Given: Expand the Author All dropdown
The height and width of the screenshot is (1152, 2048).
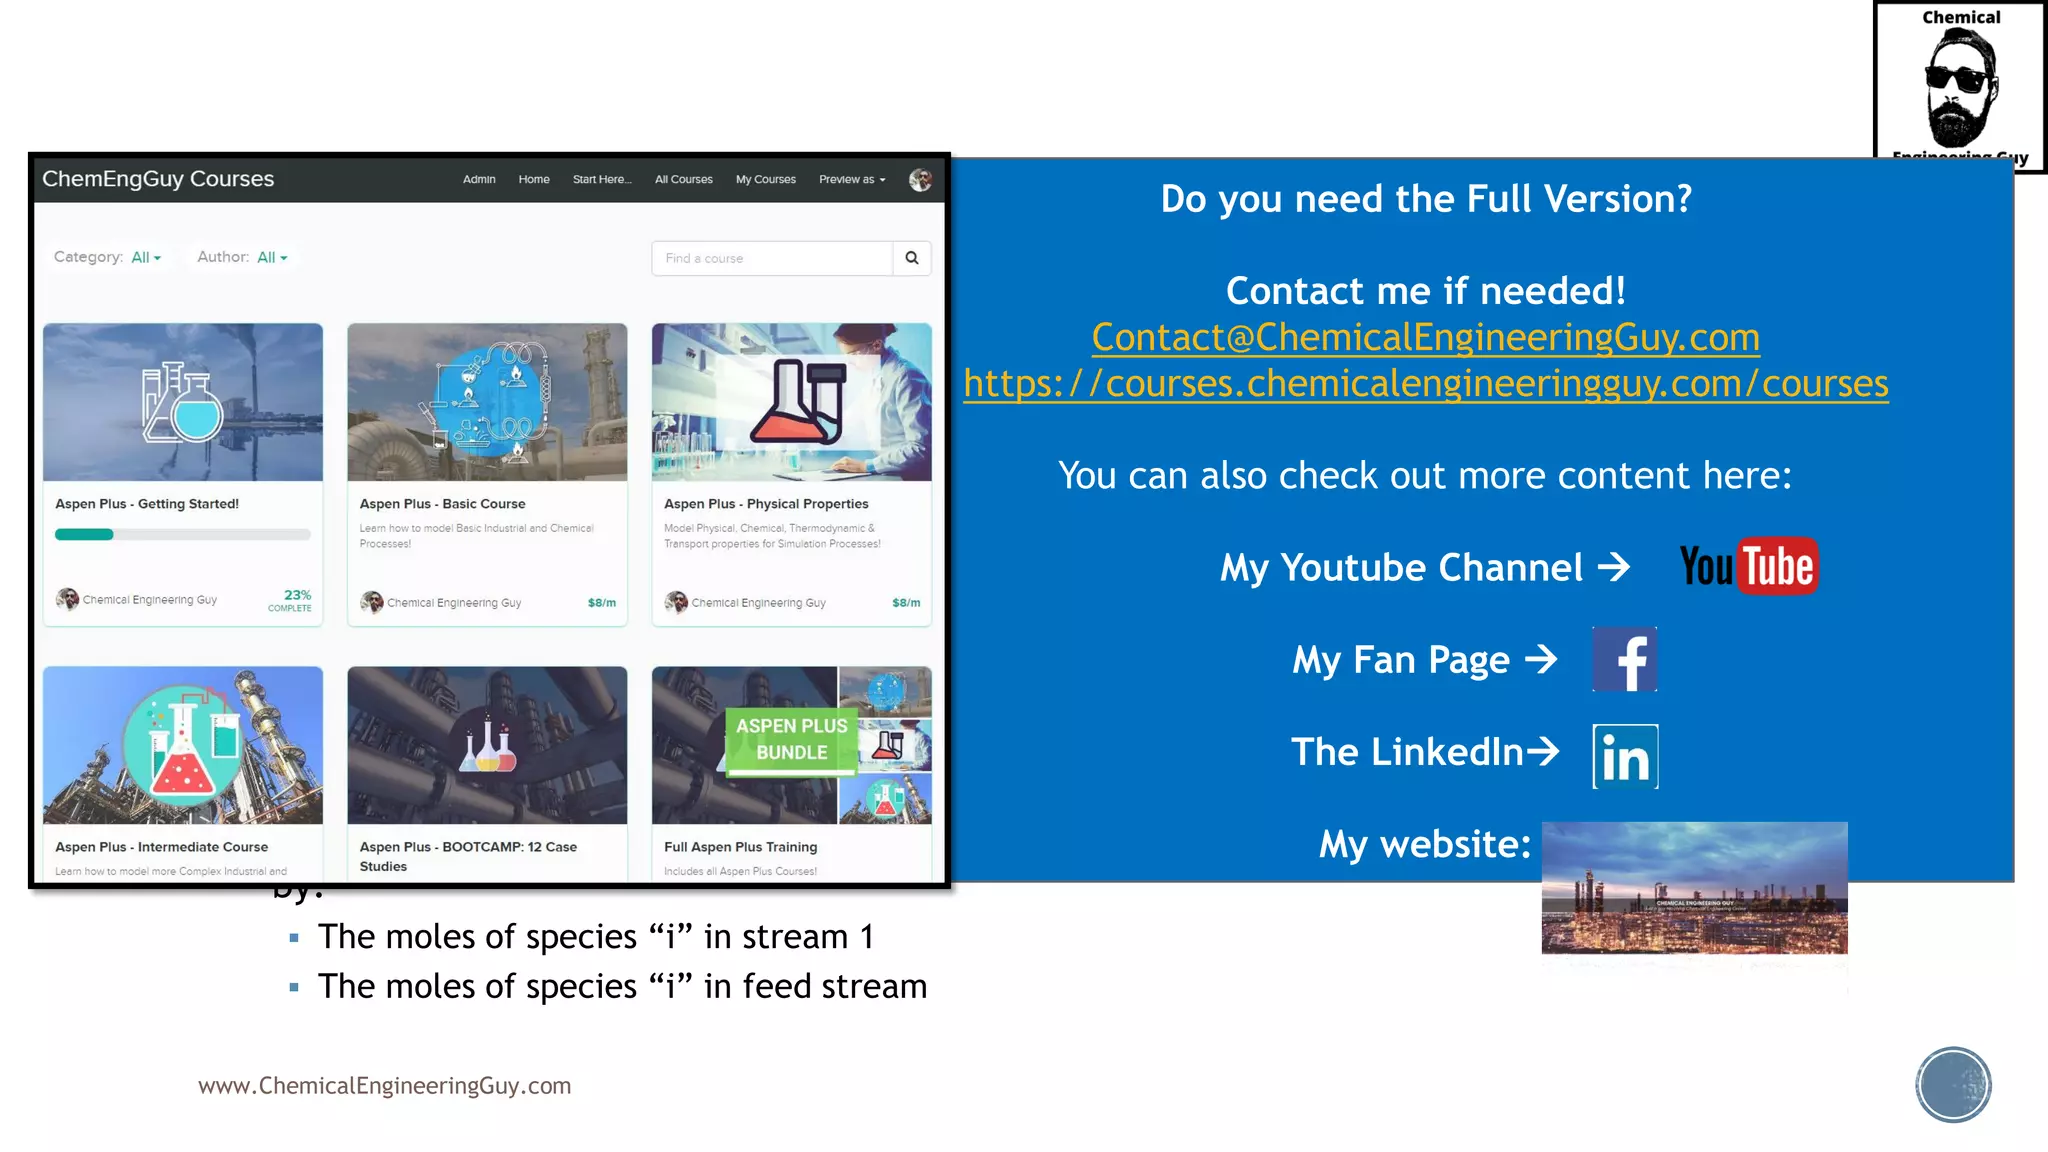Looking at the screenshot, I should [x=272, y=258].
